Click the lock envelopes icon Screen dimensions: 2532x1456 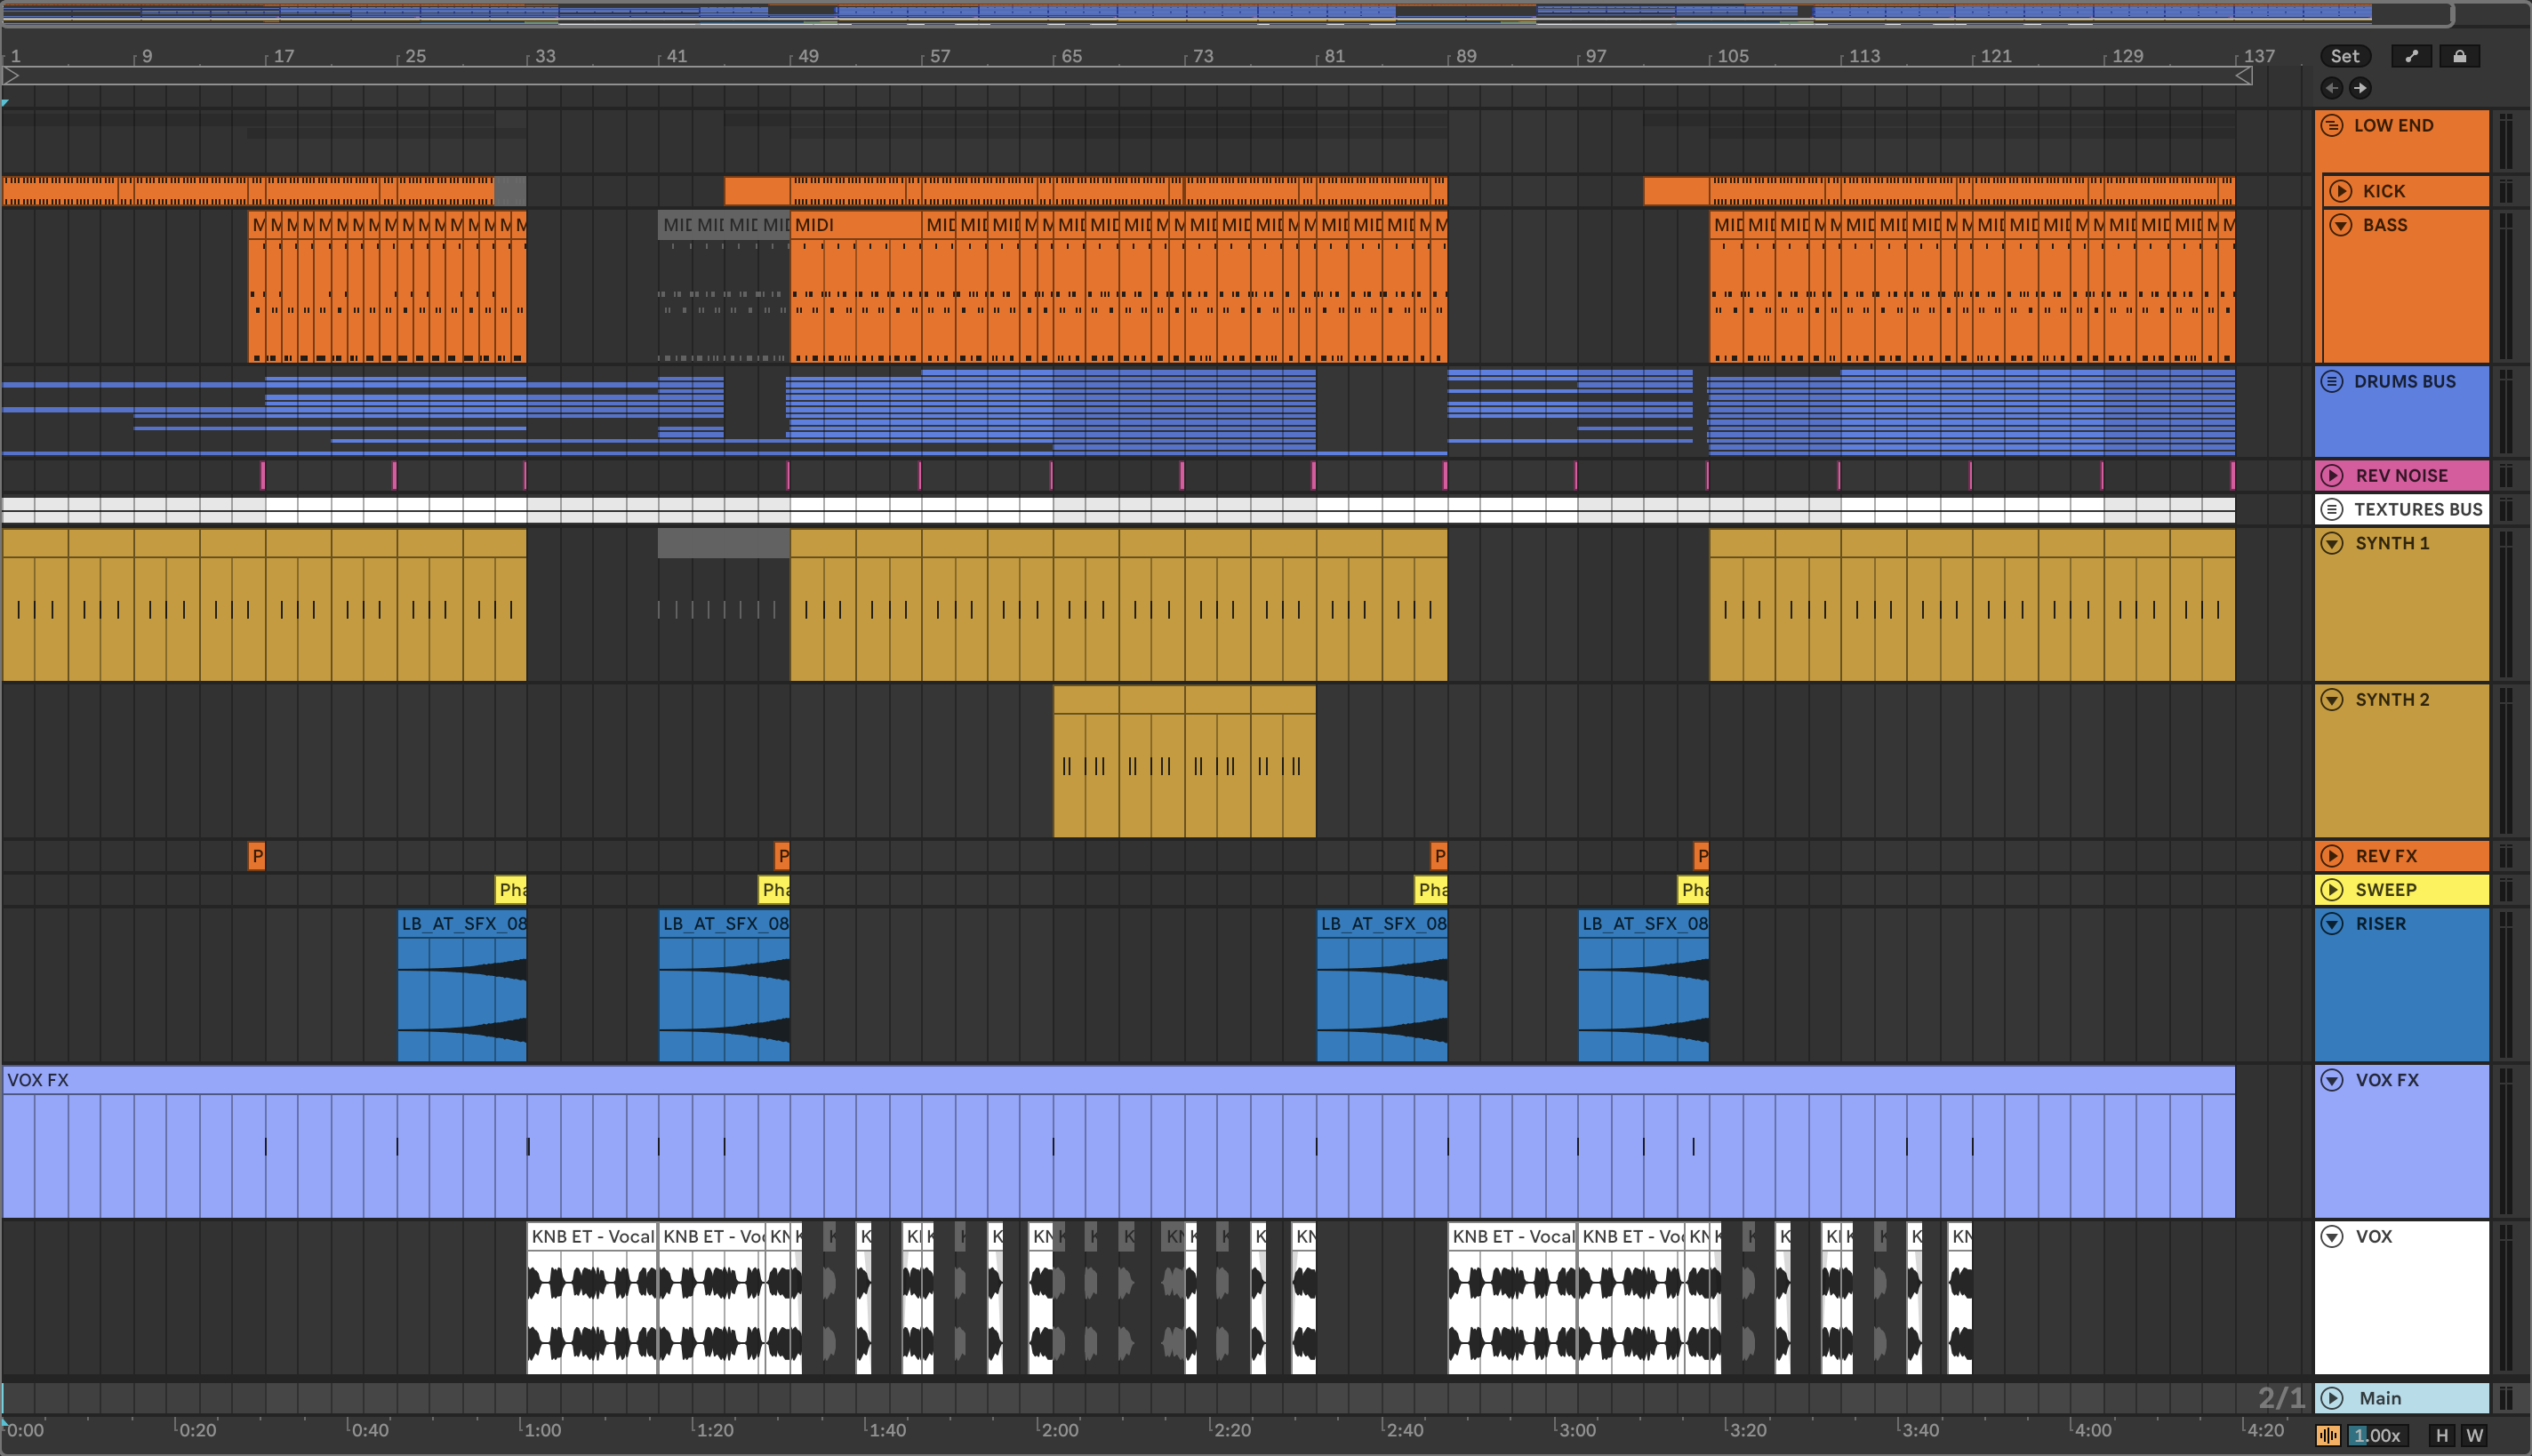(x=2459, y=56)
